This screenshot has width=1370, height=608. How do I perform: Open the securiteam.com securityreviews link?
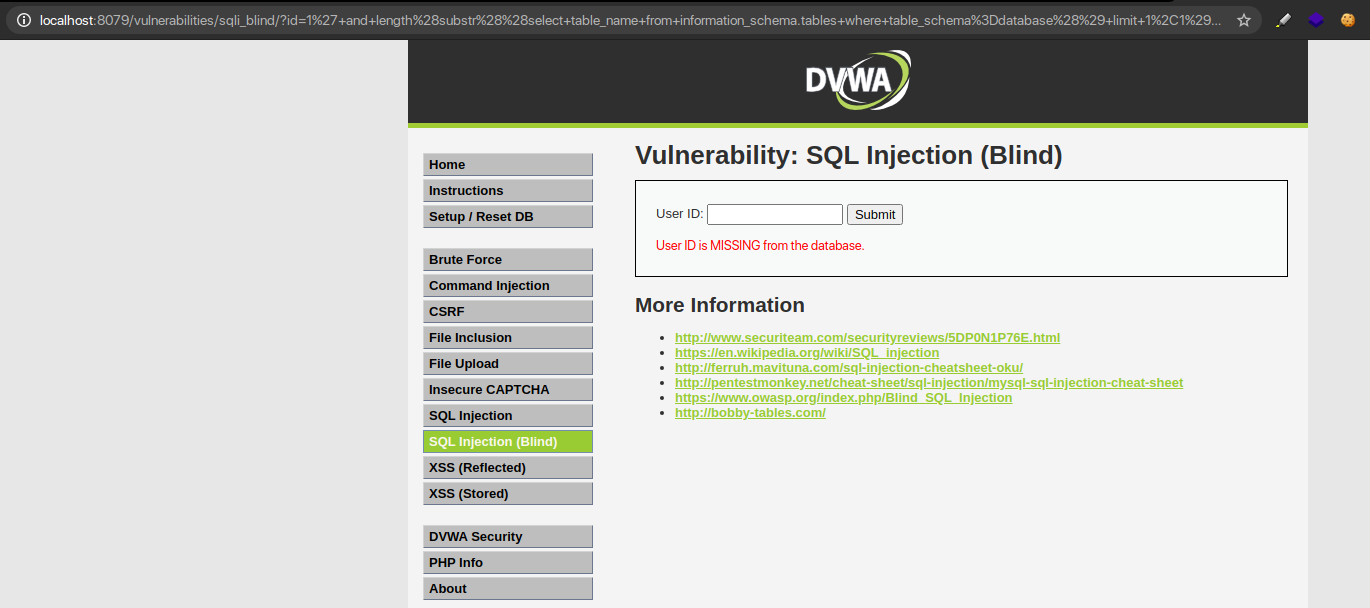click(867, 338)
